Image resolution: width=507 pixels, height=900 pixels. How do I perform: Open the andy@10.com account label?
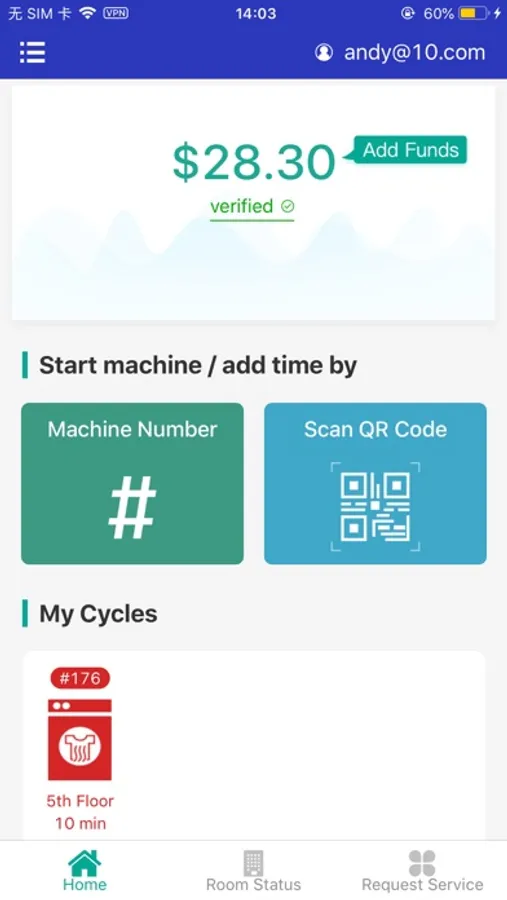point(415,52)
